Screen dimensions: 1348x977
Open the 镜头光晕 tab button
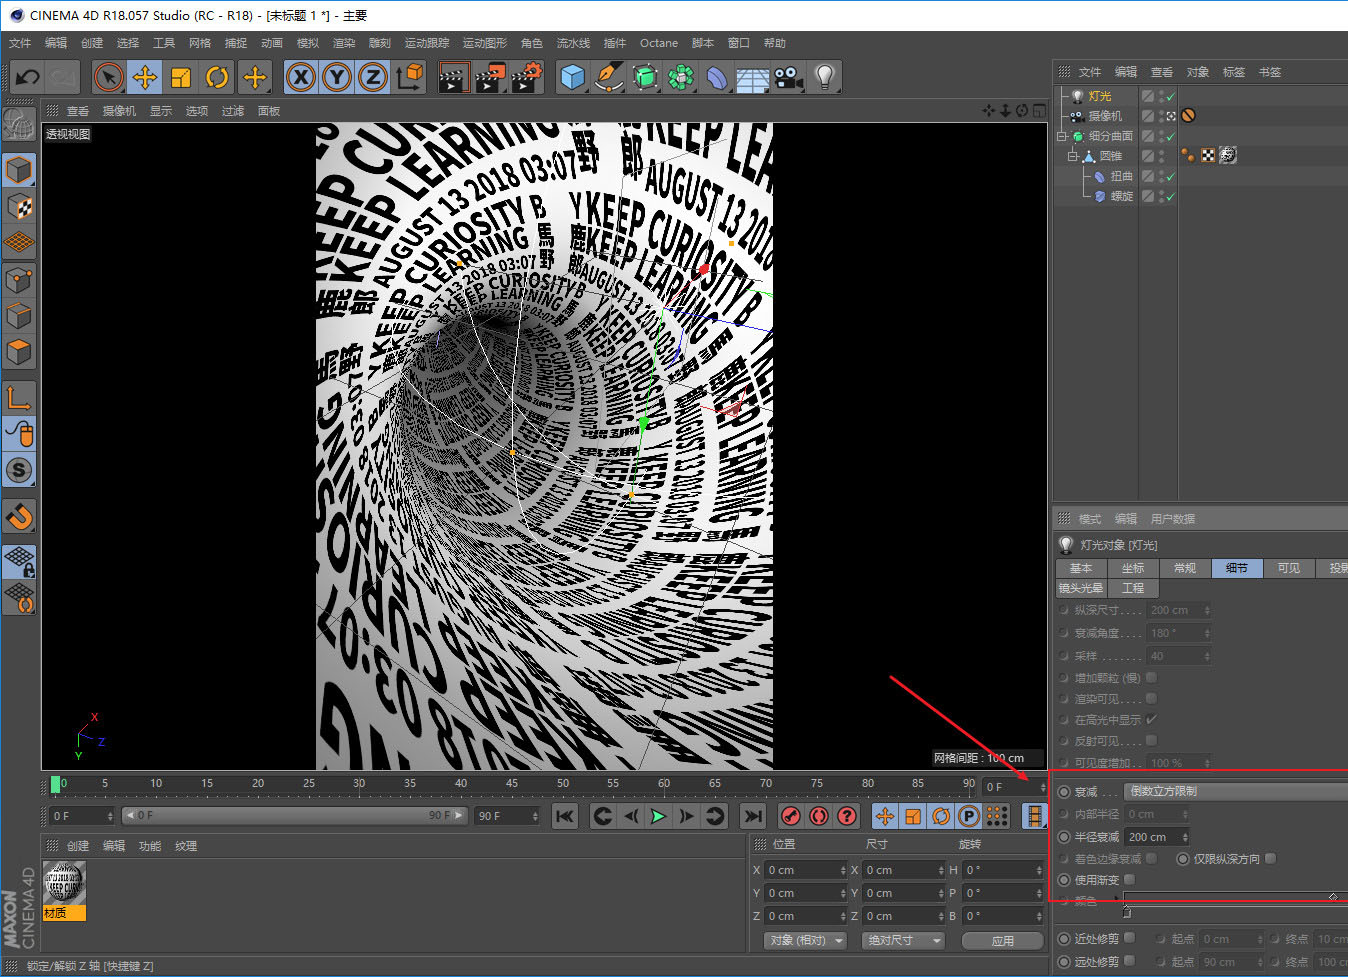1081,588
